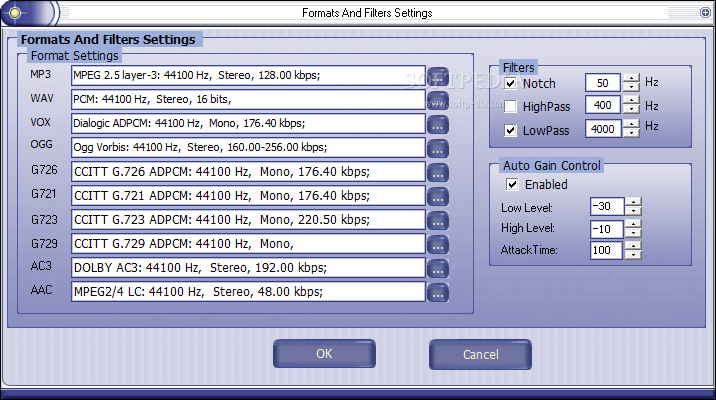Click the CCITT G.726 ADPCM field

[x=248, y=172]
